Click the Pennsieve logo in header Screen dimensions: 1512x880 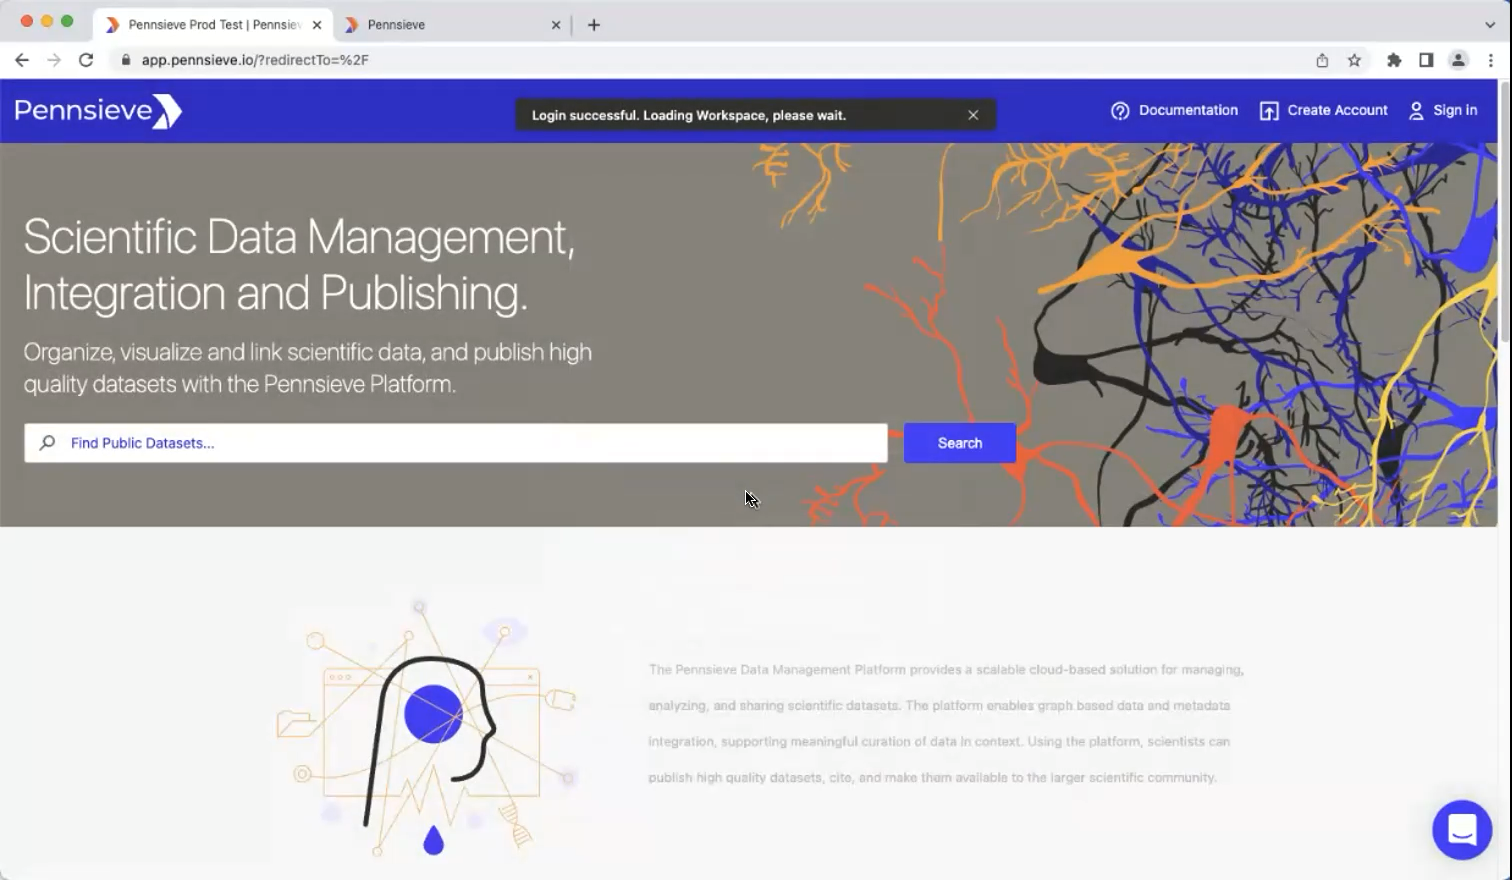click(x=98, y=110)
